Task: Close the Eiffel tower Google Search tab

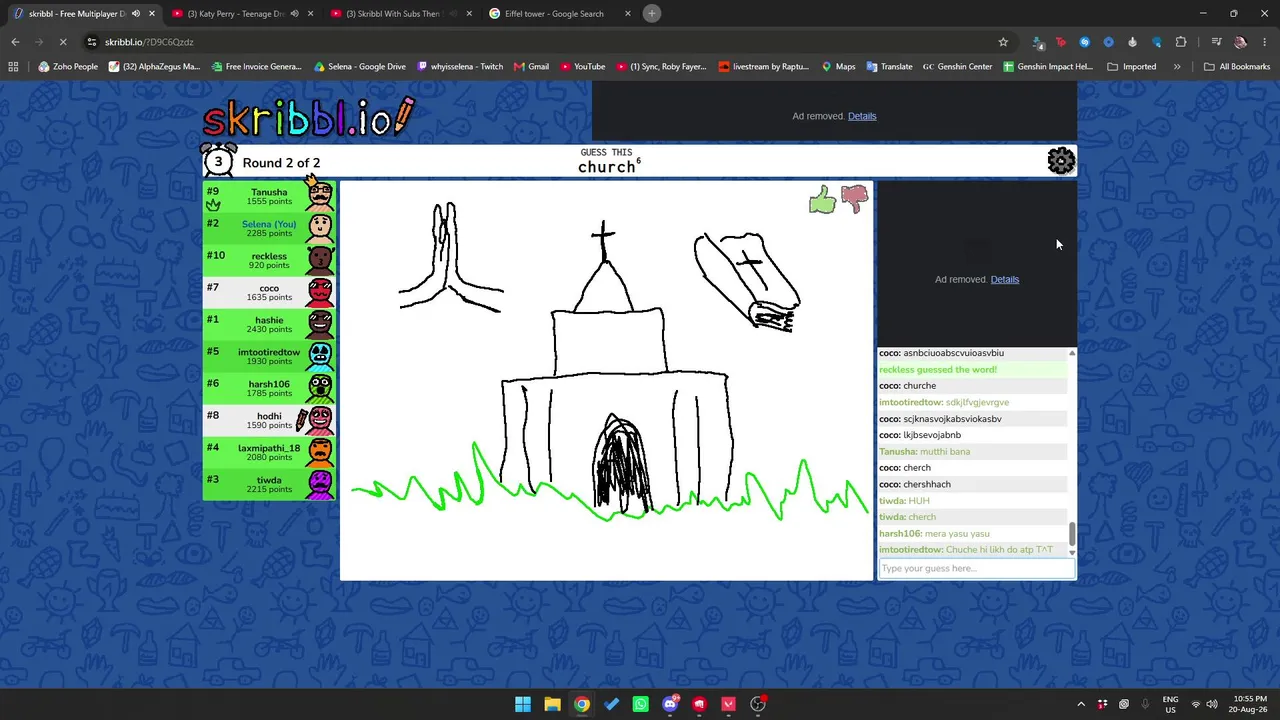Action: point(628,14)
